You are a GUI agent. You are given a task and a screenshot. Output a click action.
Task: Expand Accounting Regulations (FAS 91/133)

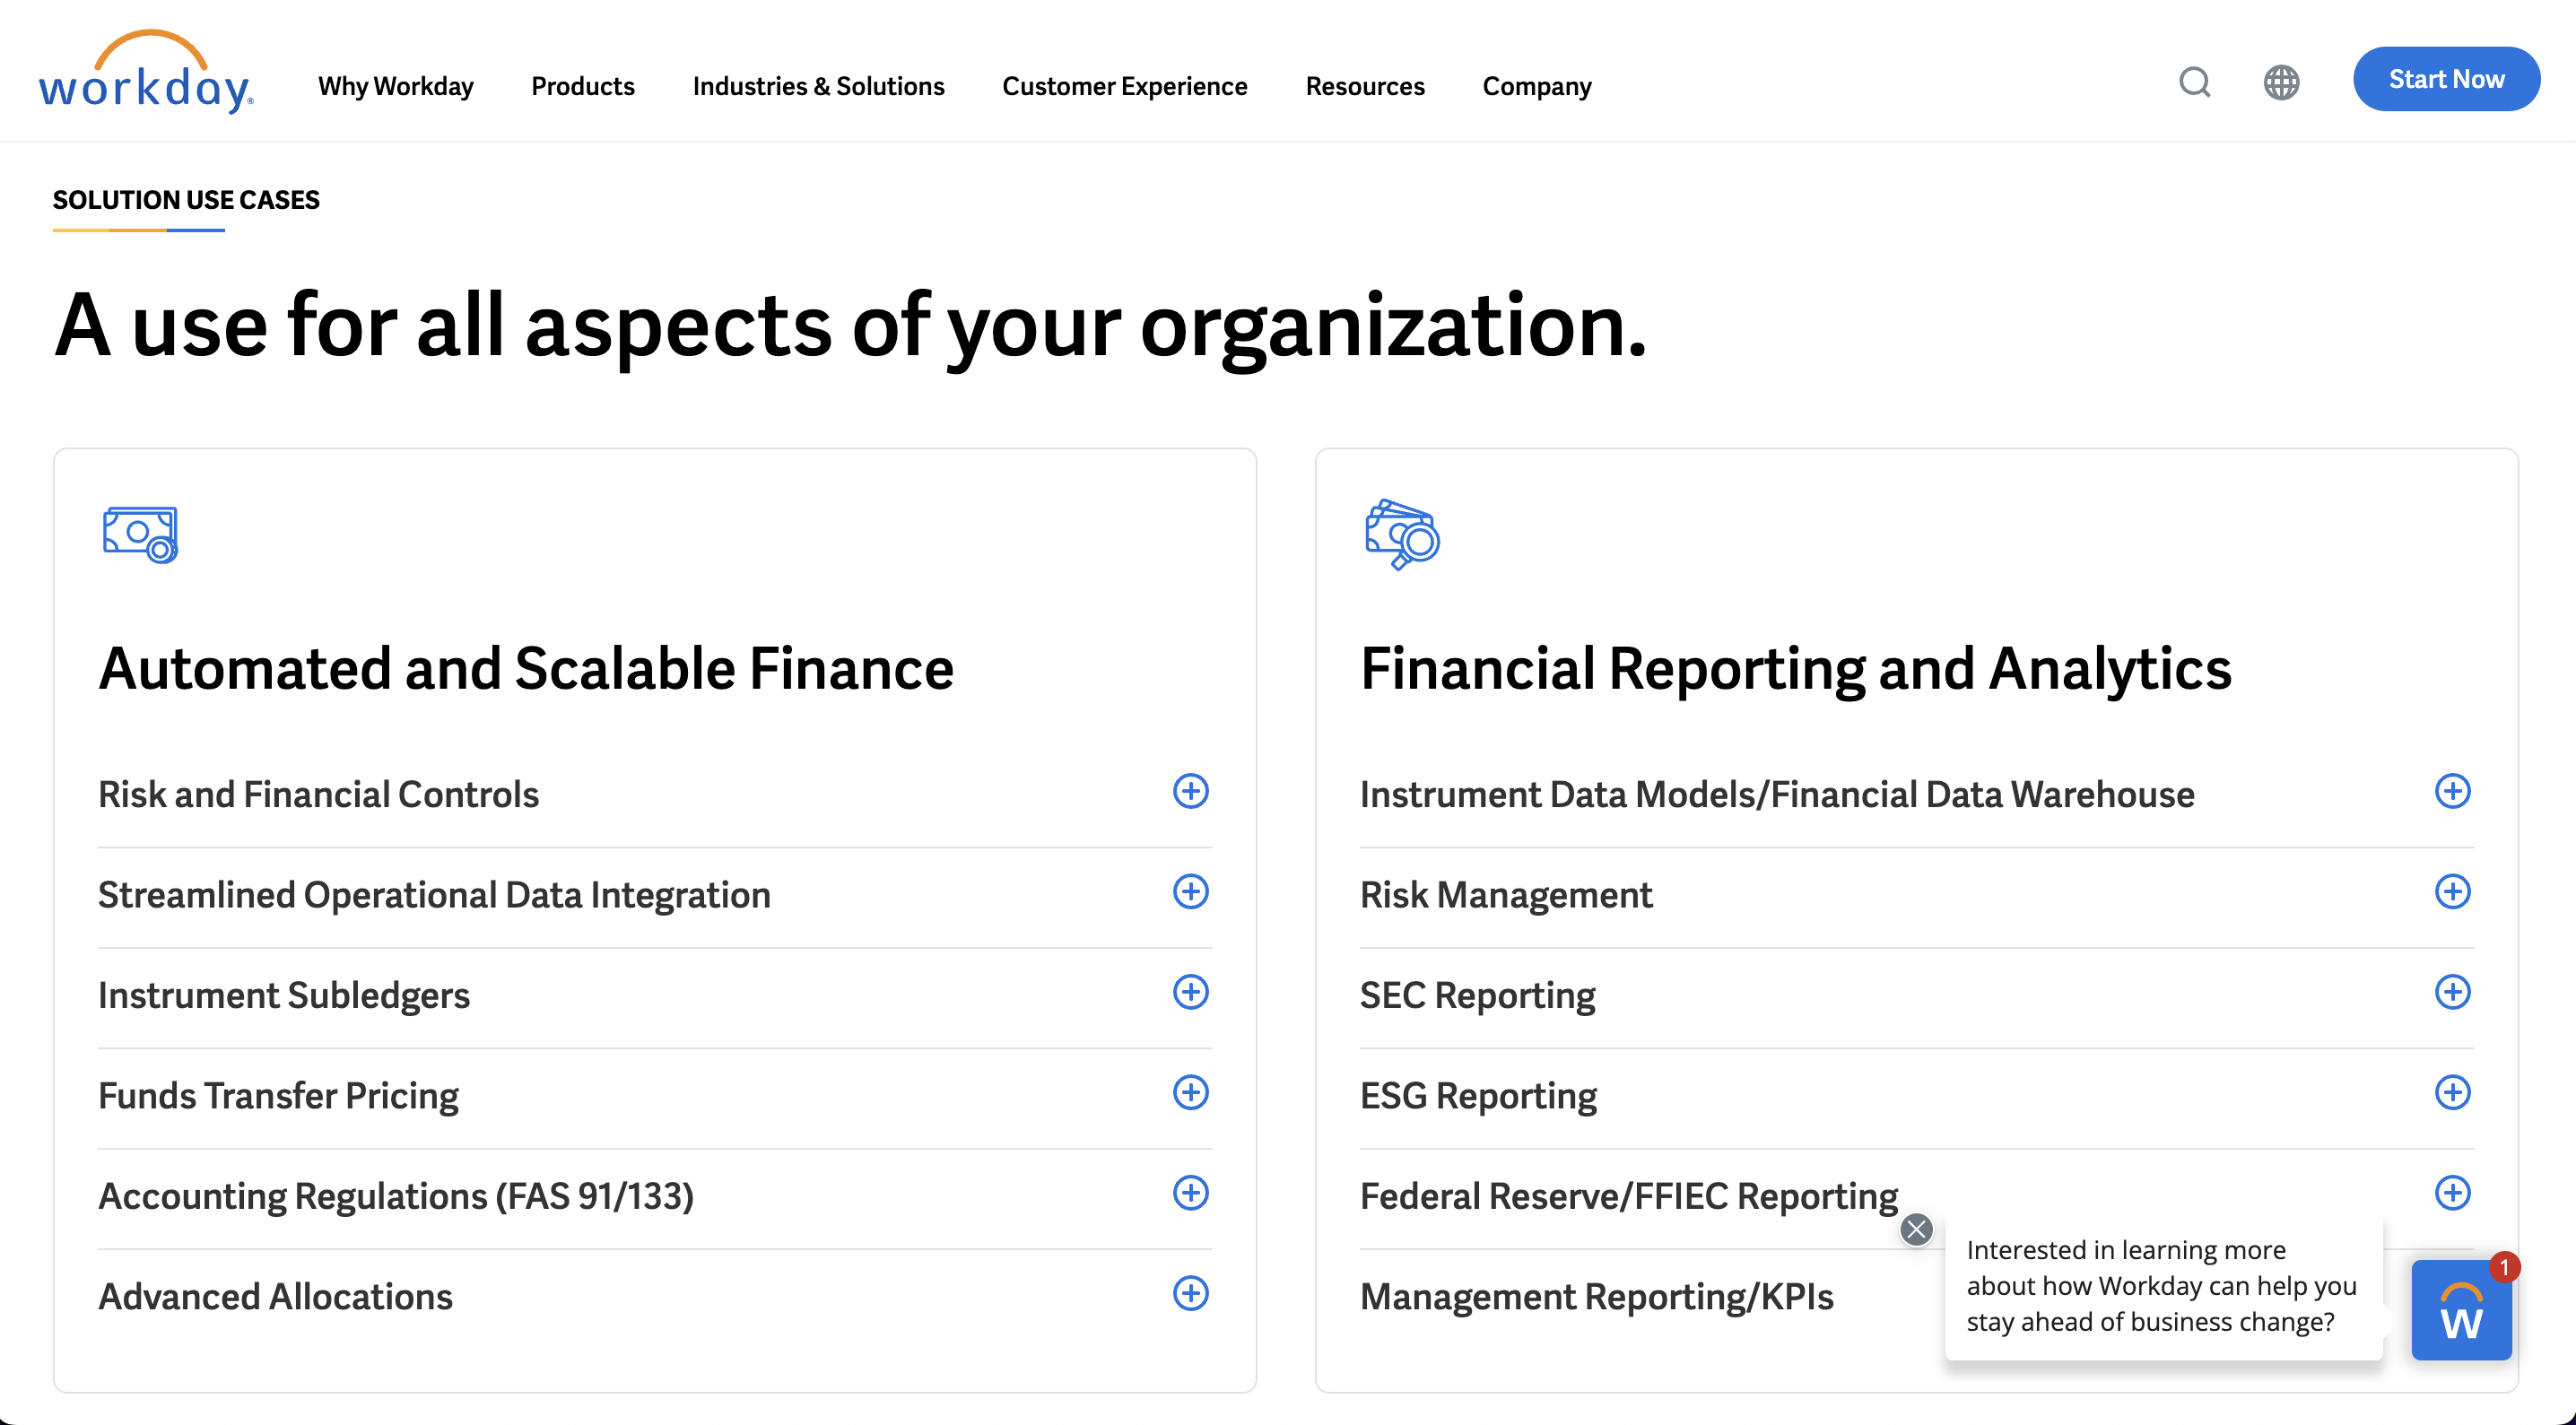1190,1193
